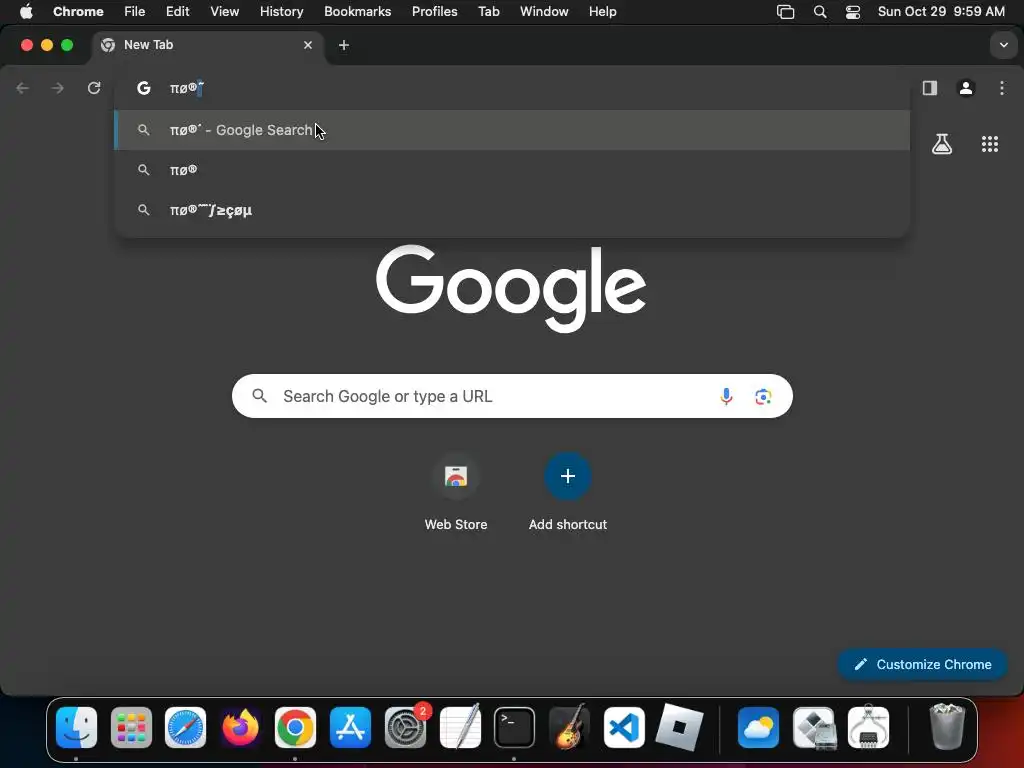Select the 'πø®˙ - Google Search' suggestion

point(512,130)
